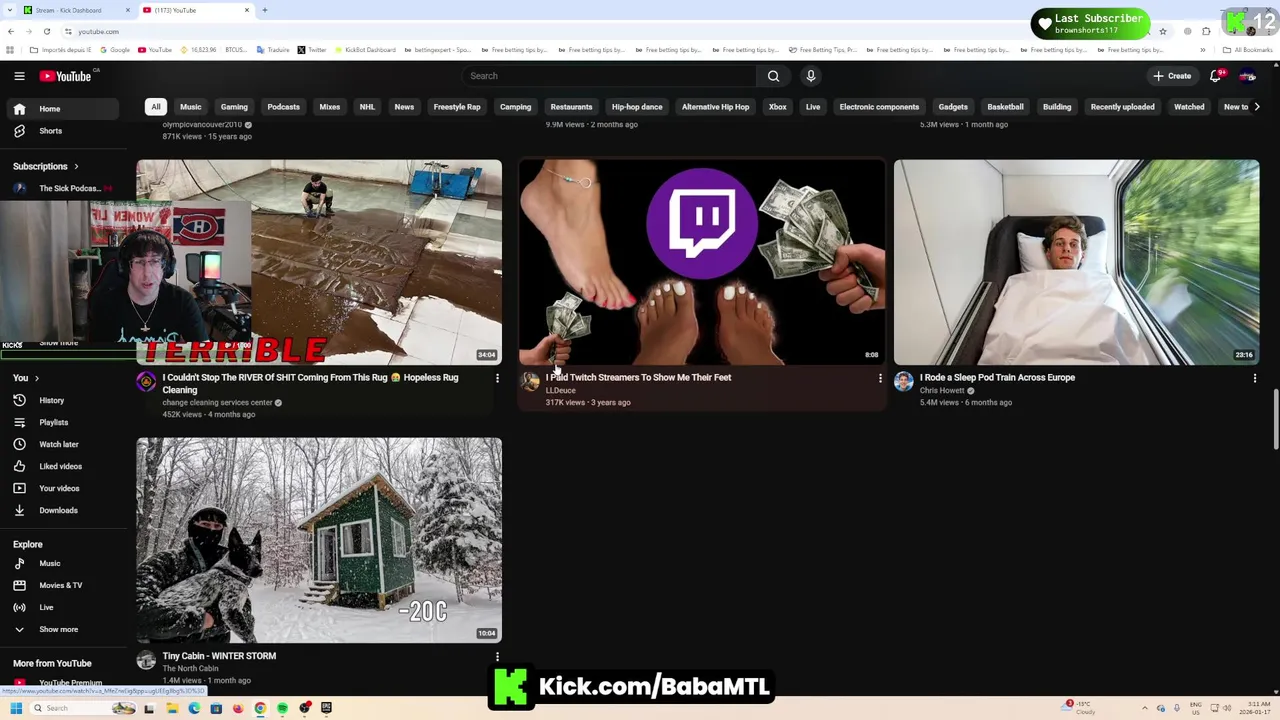The width and height of the screenshot is (1280, 720).
Task: Open the notifications bell
Action: (x=1216, y=76)
